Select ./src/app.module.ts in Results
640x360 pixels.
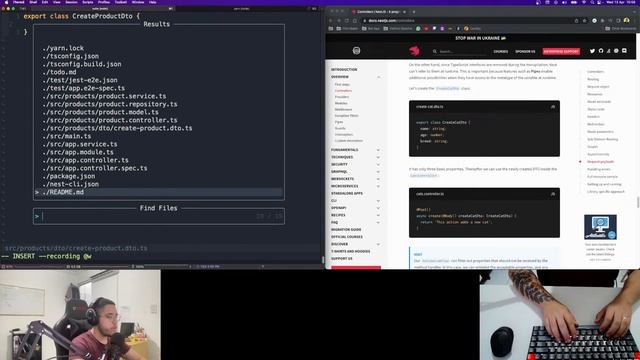click(78, 152)
